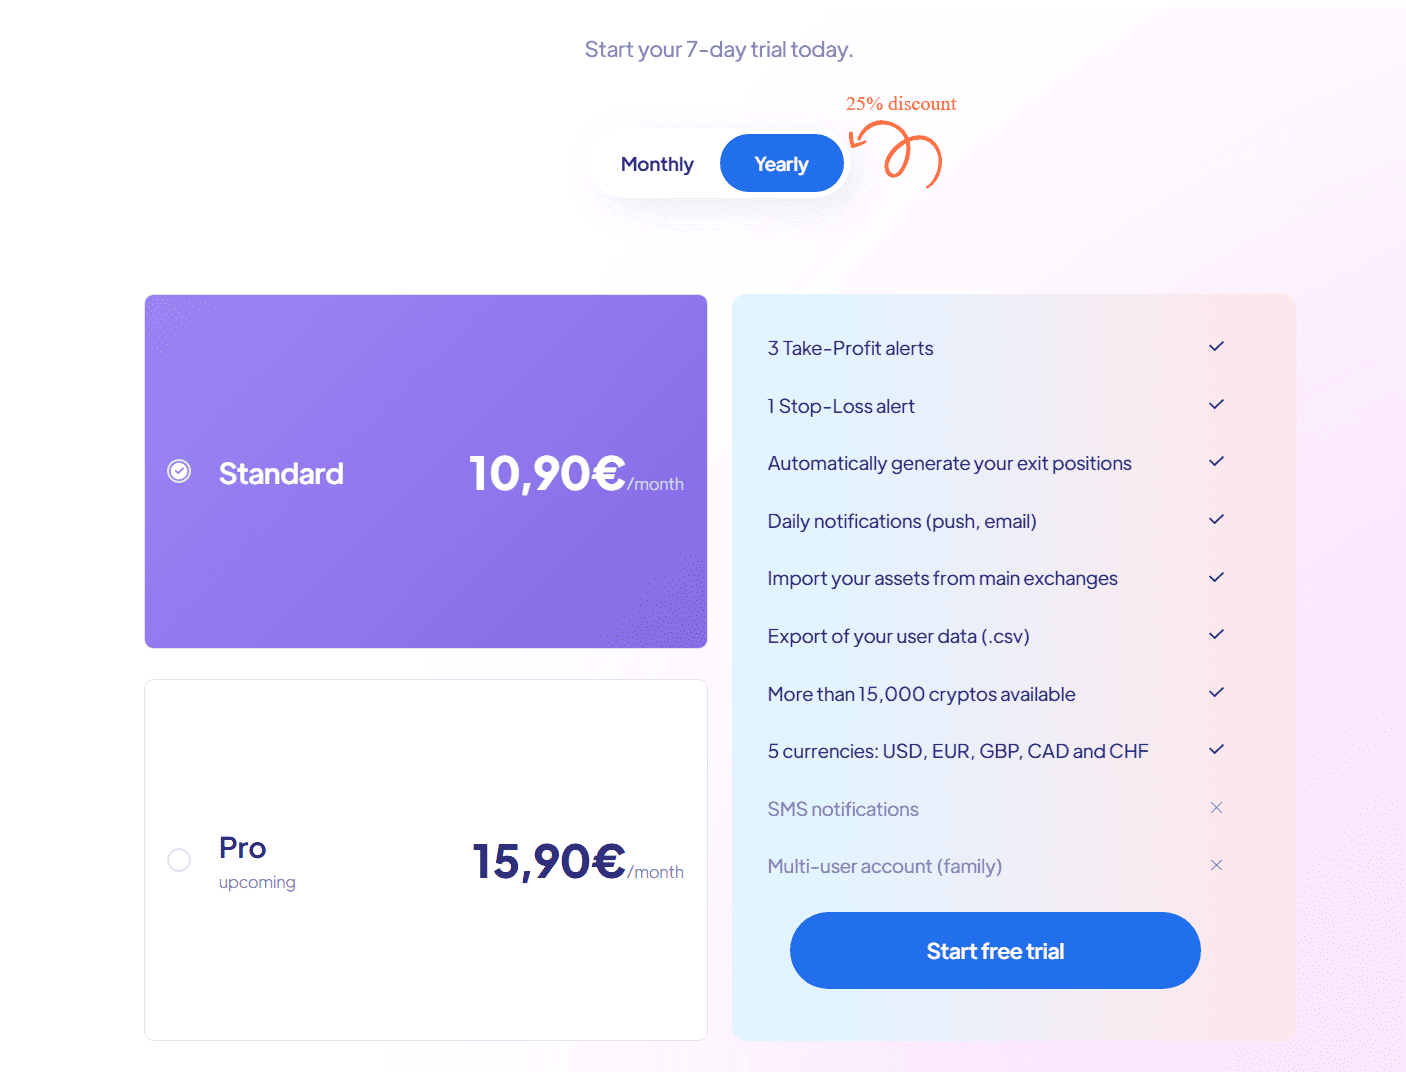Viewport: 1406px width, 1072px height.
Task: Click the Pro upcoming plan card
Action: 425,960
